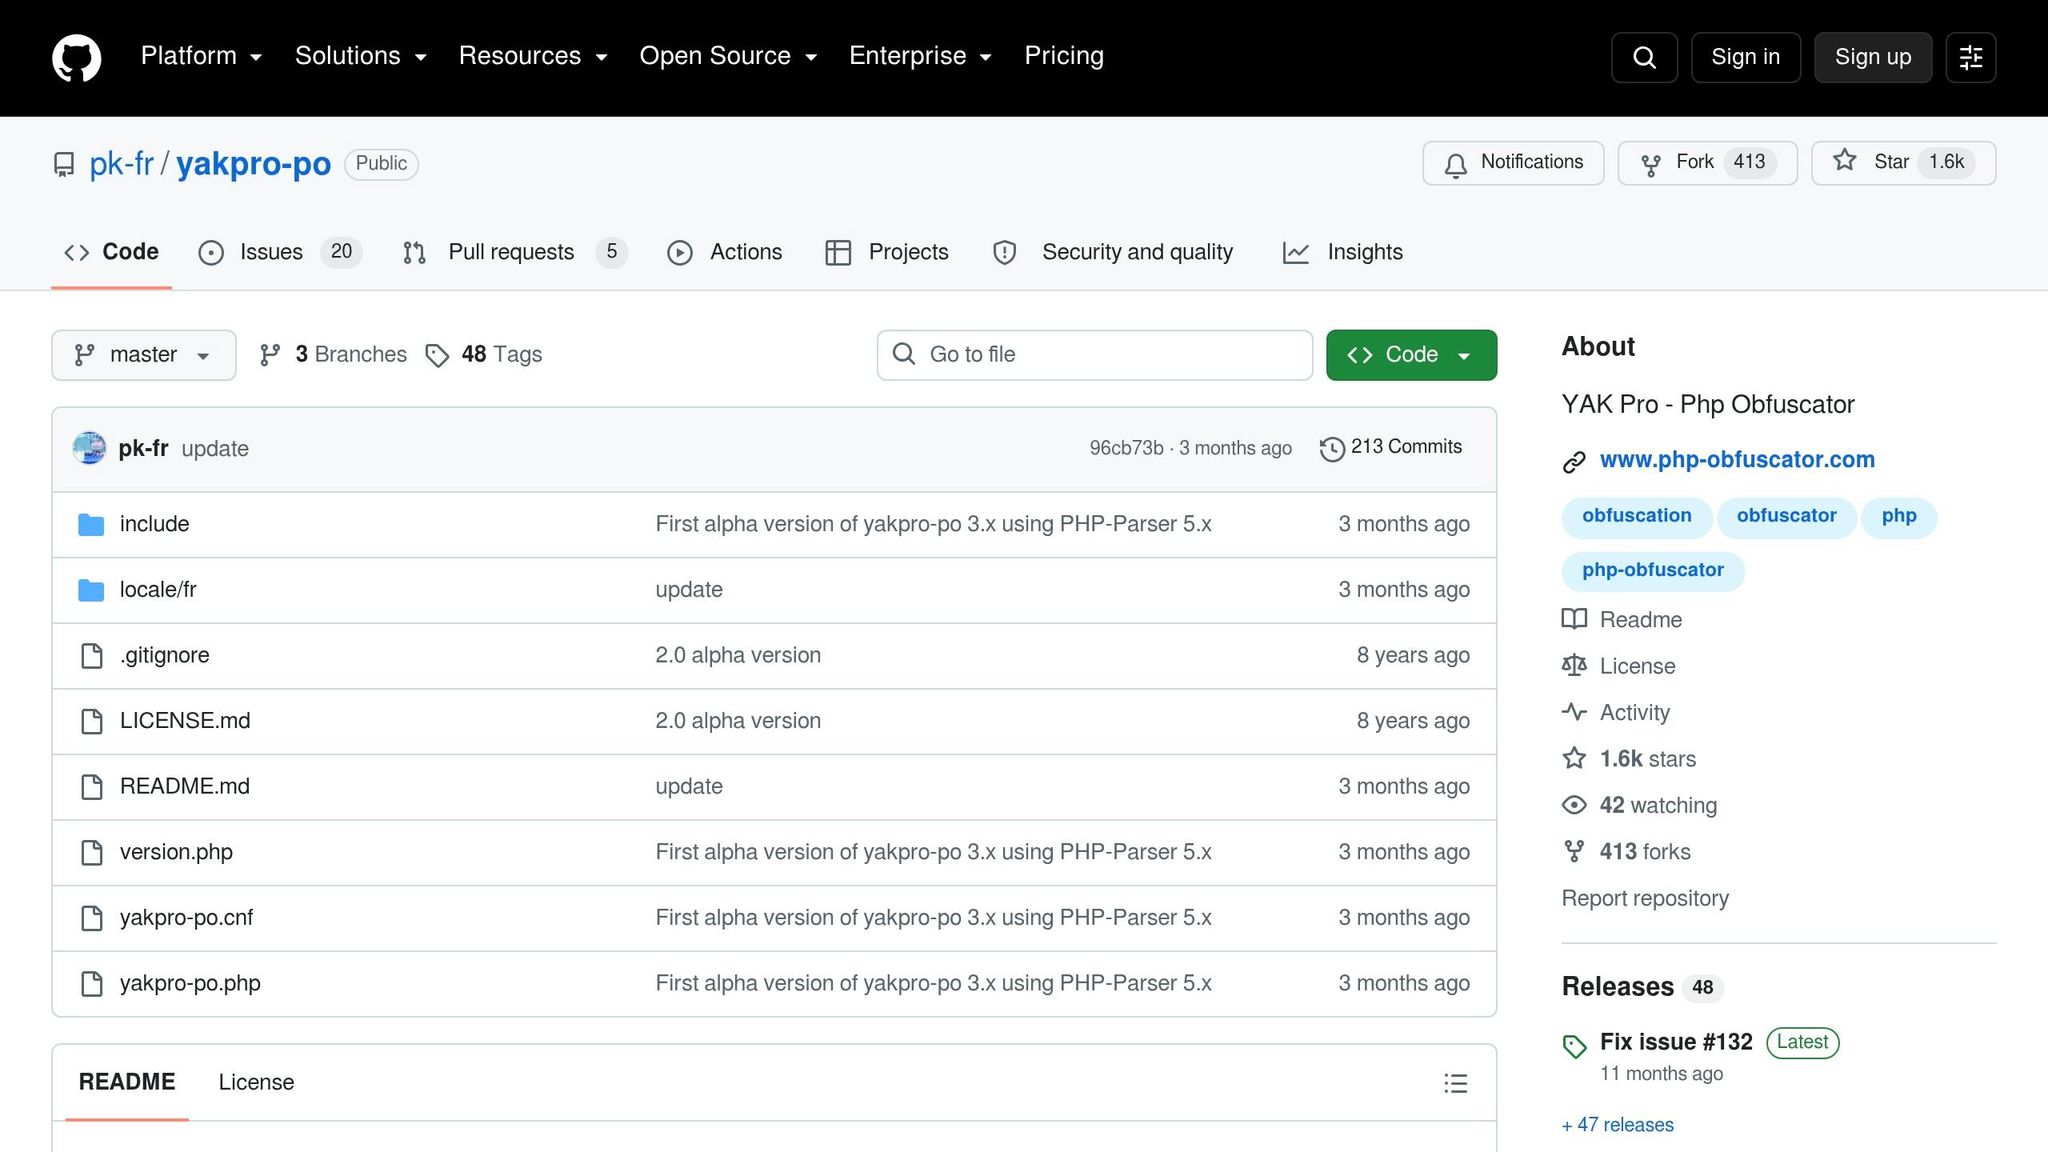
Task: Expand the Solutions menu
Action: pos(361,56)
